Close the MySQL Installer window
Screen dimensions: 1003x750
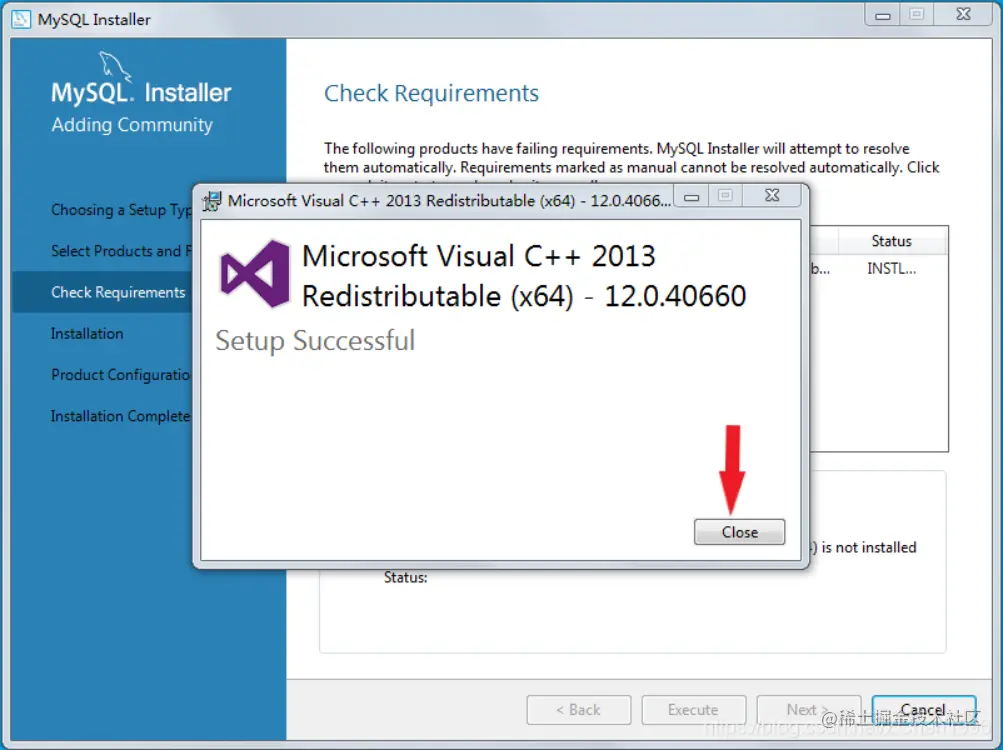click(963, 15)
